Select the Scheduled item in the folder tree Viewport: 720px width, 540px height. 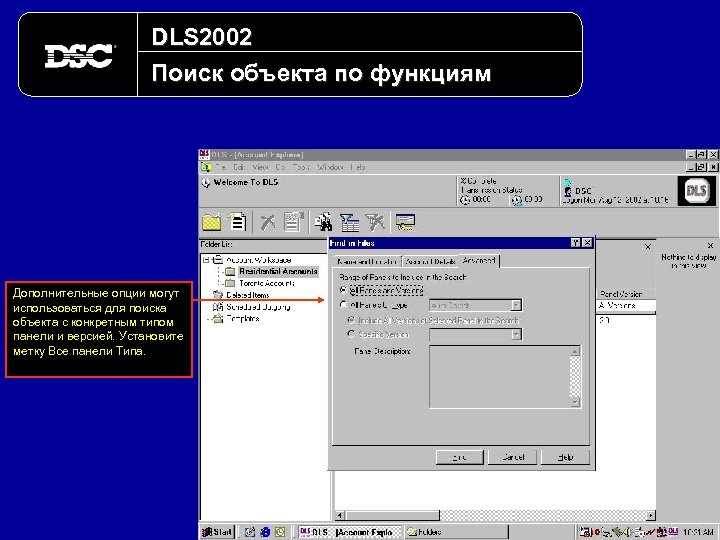click(258, 307)
